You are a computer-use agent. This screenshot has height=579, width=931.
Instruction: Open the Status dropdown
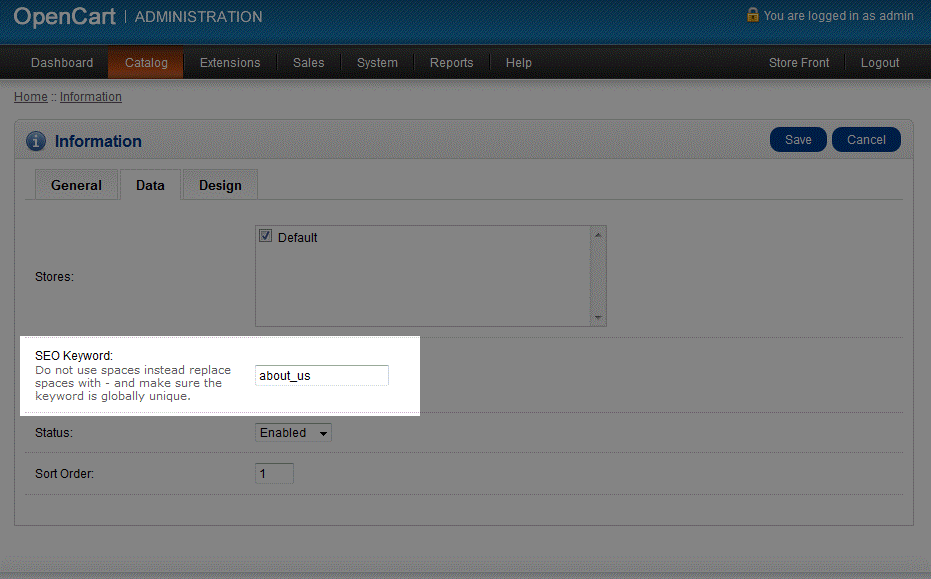click(293, 433)
